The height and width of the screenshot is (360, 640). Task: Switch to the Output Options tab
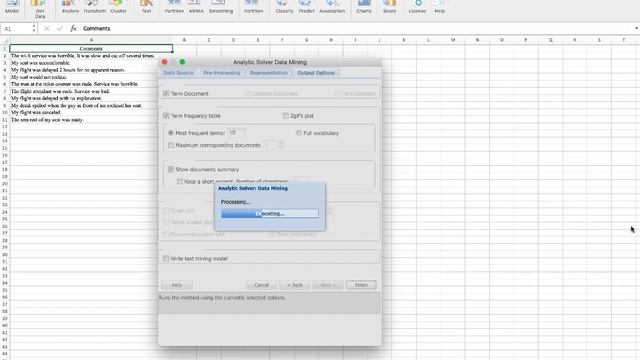[316, 73]
